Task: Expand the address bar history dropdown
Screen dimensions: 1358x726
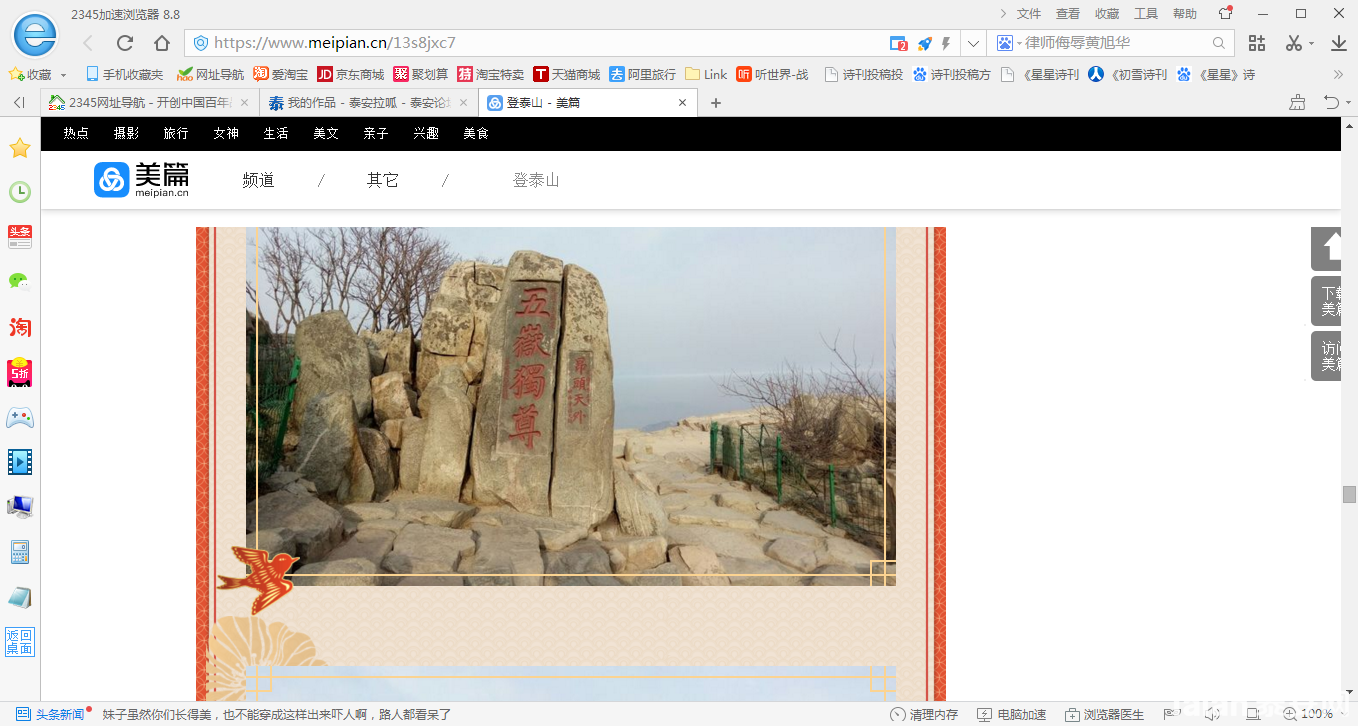Action: pos(973,43)
